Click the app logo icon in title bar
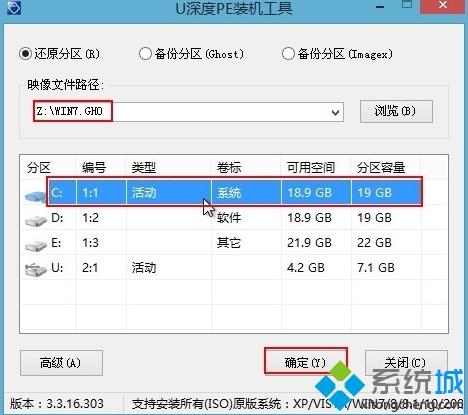The height and width of the screenshot is (415, 468). click(x=14, y=7)
